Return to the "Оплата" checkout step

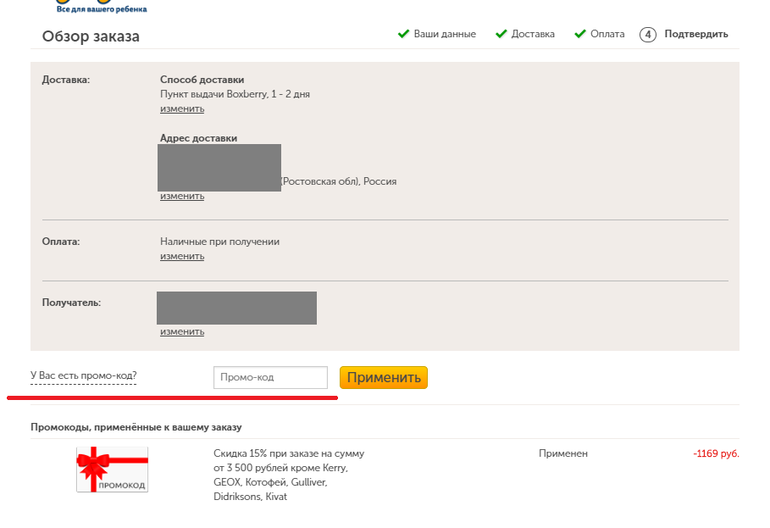(x=606, y=34)
